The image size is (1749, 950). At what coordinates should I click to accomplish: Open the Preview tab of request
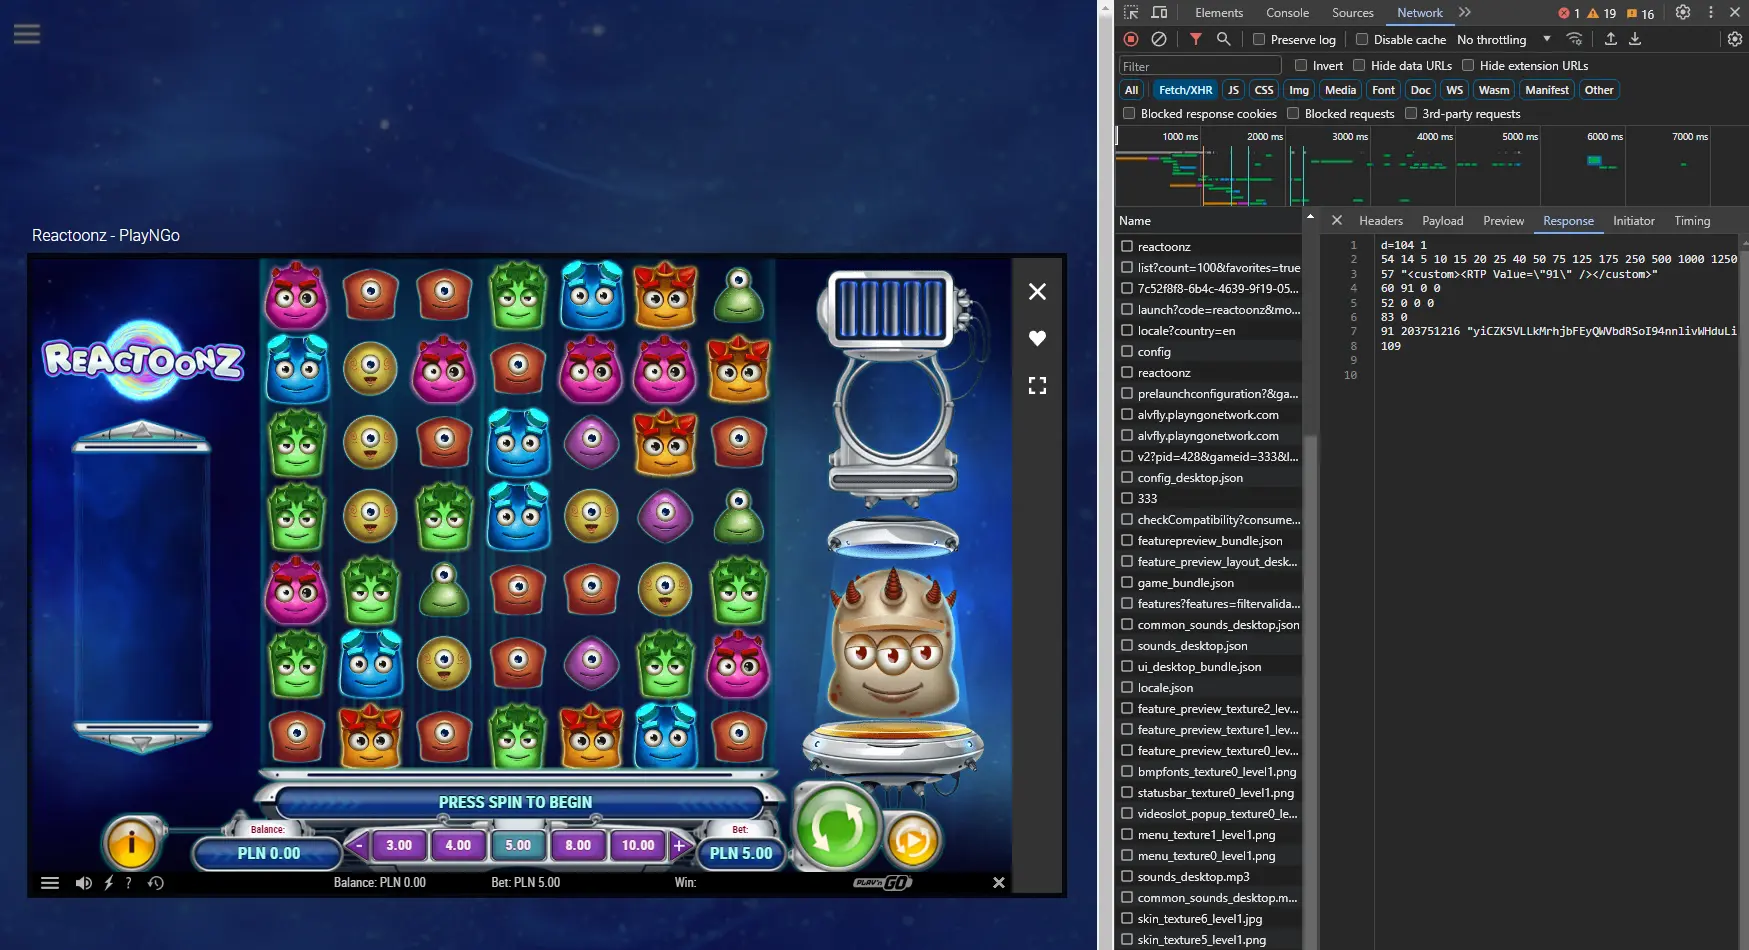pos(1503,221)
